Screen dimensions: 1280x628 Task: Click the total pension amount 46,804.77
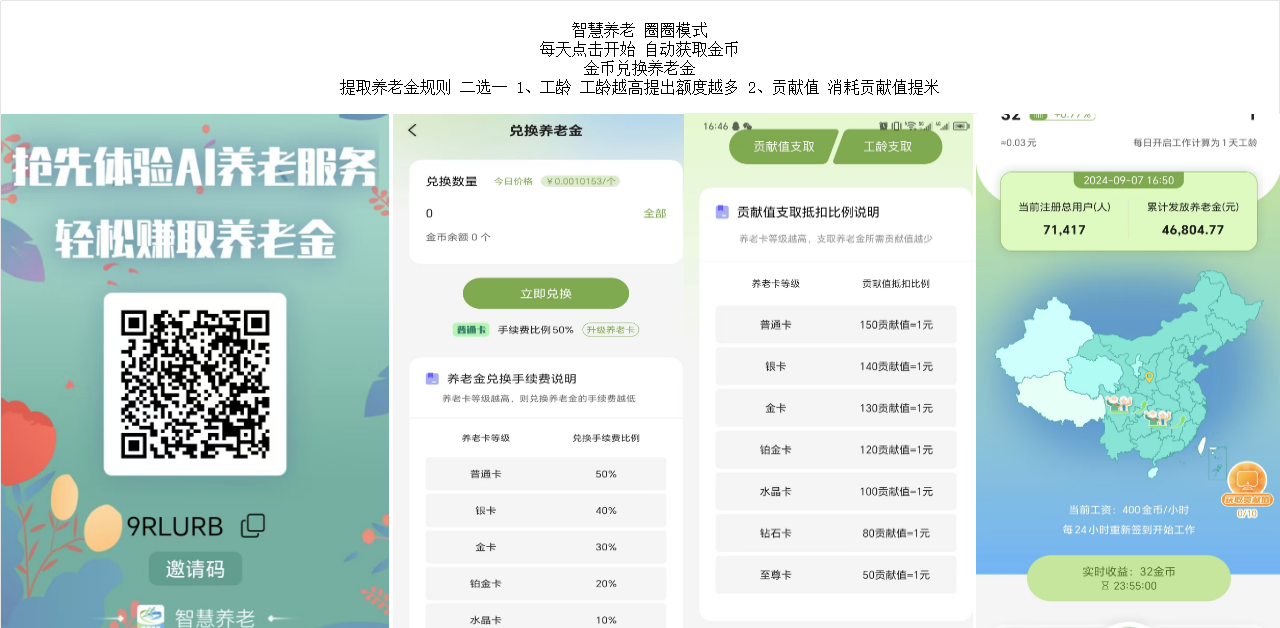1193,230
